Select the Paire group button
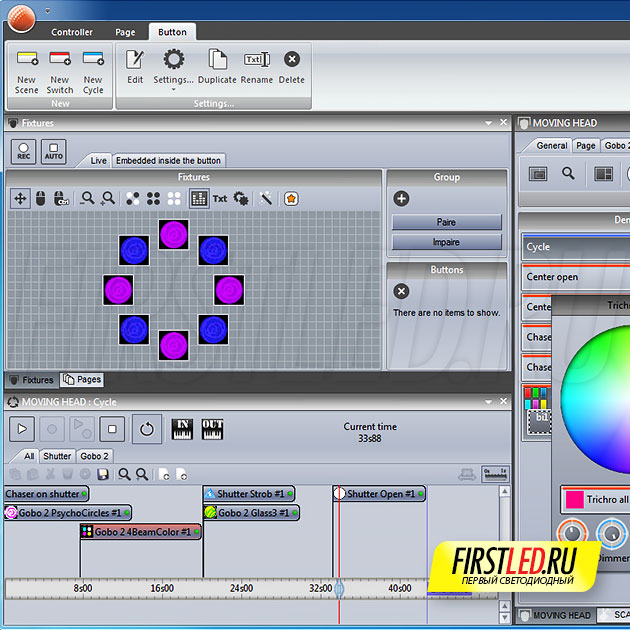 point(446,222)
